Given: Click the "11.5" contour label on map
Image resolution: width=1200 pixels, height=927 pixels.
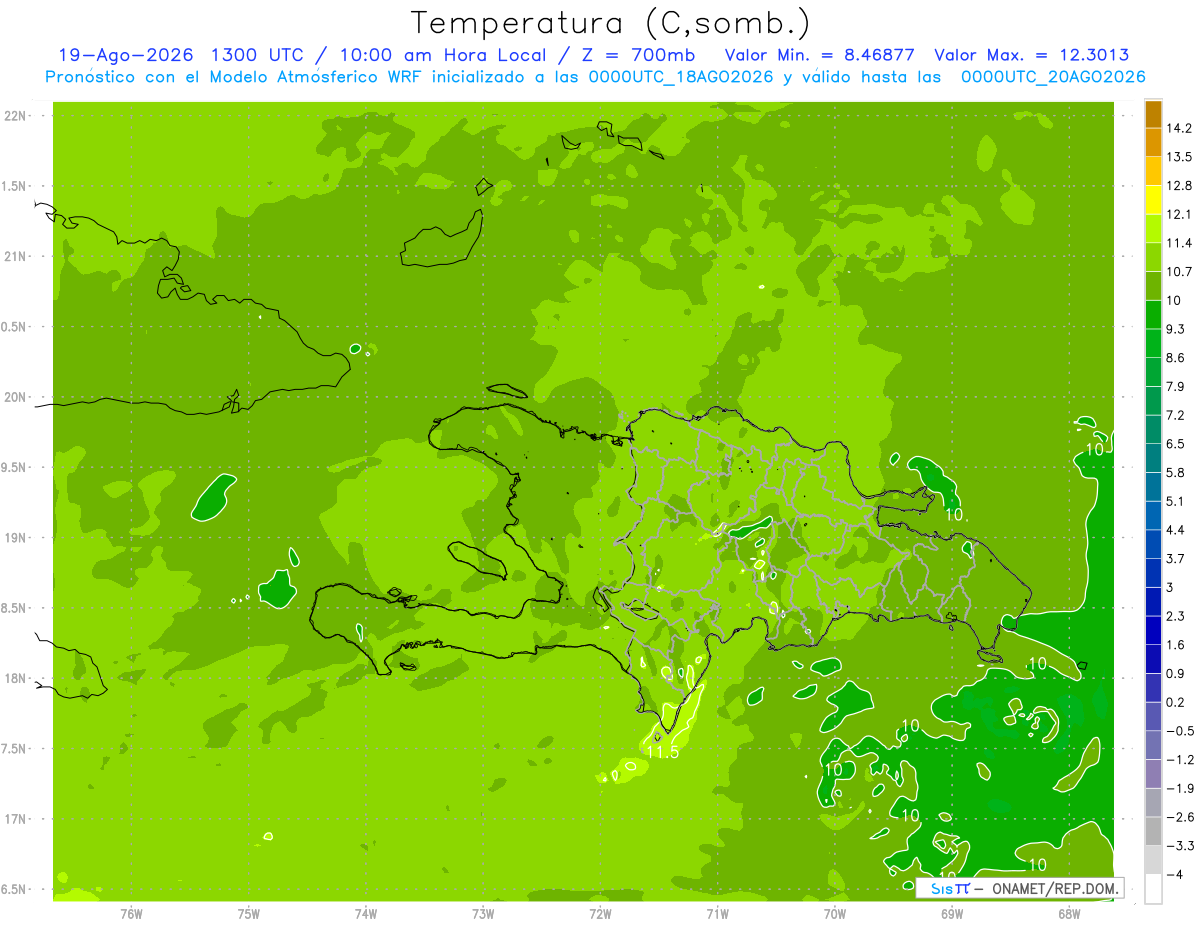Looking at the screenshot, I should point(663,752).
